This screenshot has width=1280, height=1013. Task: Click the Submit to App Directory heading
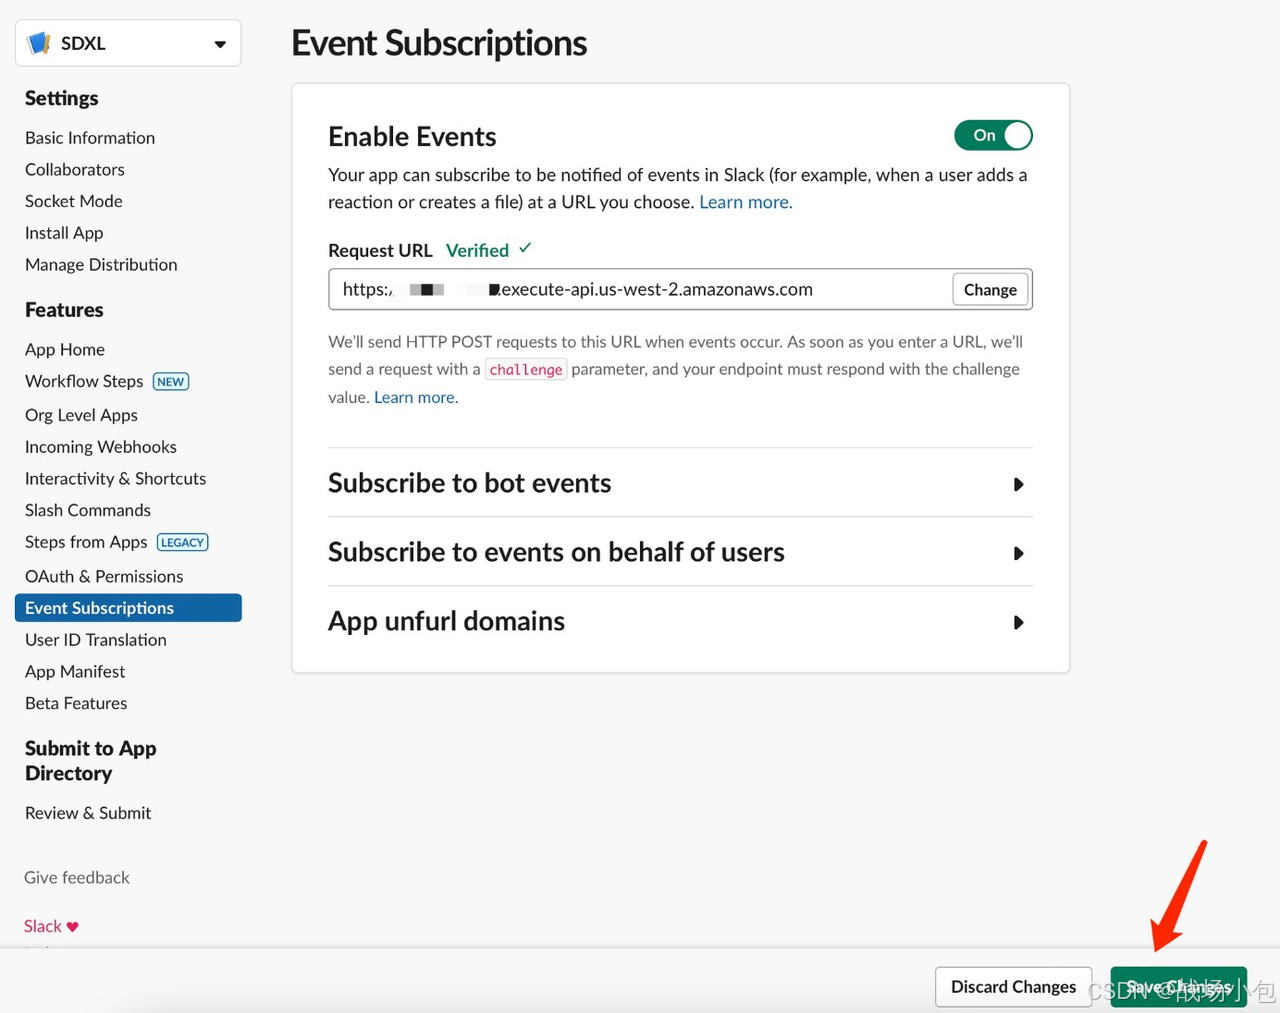(x=91, y=761)
